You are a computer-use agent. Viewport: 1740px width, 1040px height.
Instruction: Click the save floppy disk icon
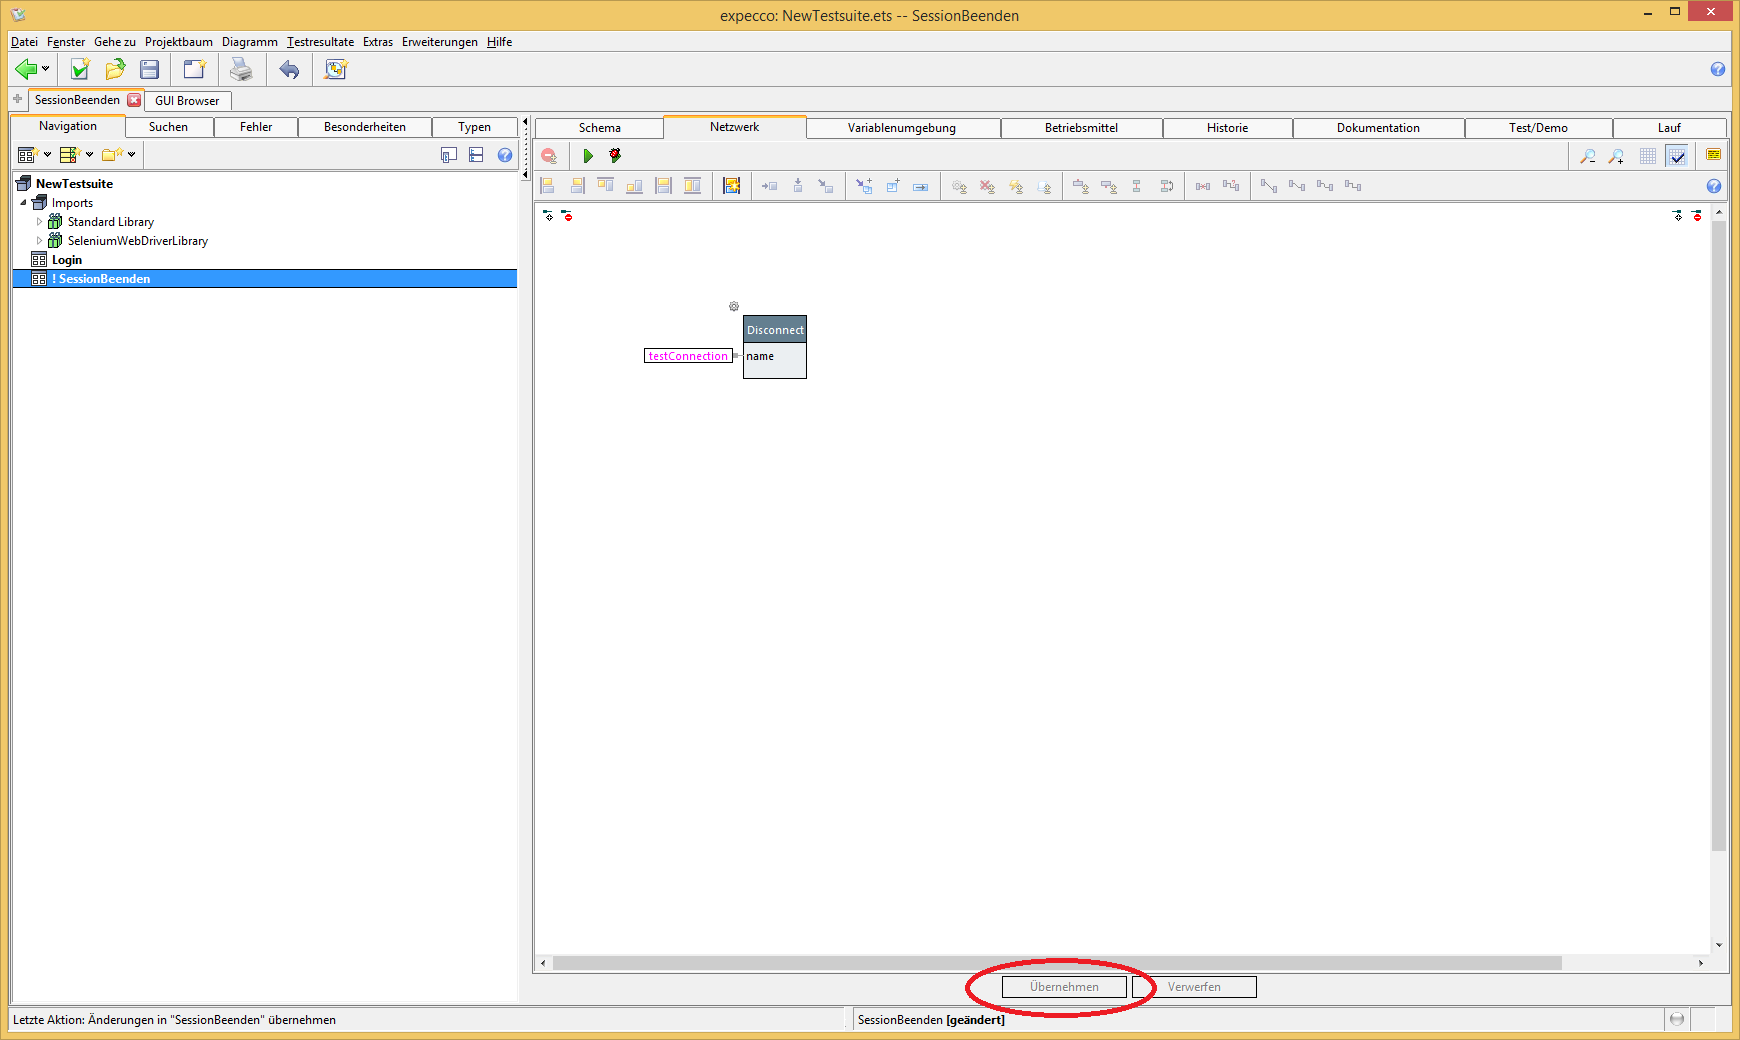(150, 69)
